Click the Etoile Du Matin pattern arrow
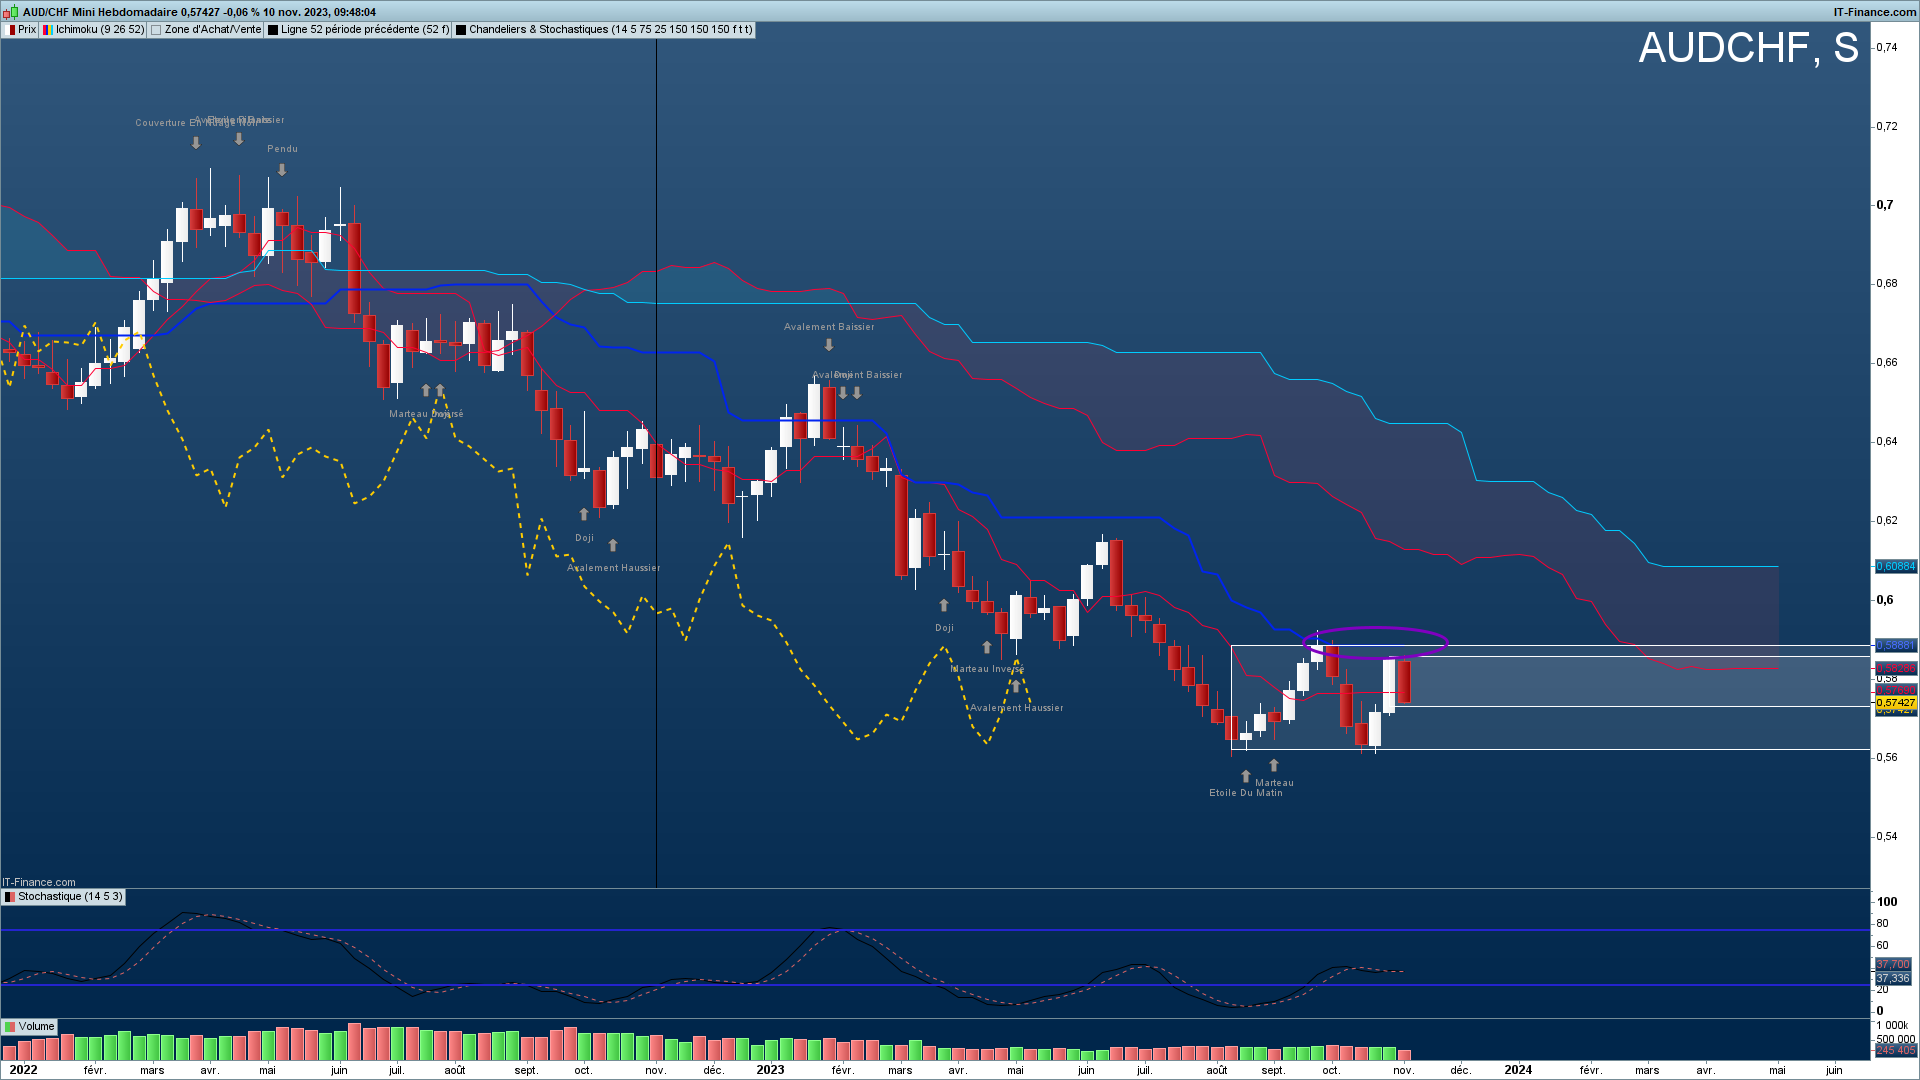1920x1080 pixels. point(1246,776)
